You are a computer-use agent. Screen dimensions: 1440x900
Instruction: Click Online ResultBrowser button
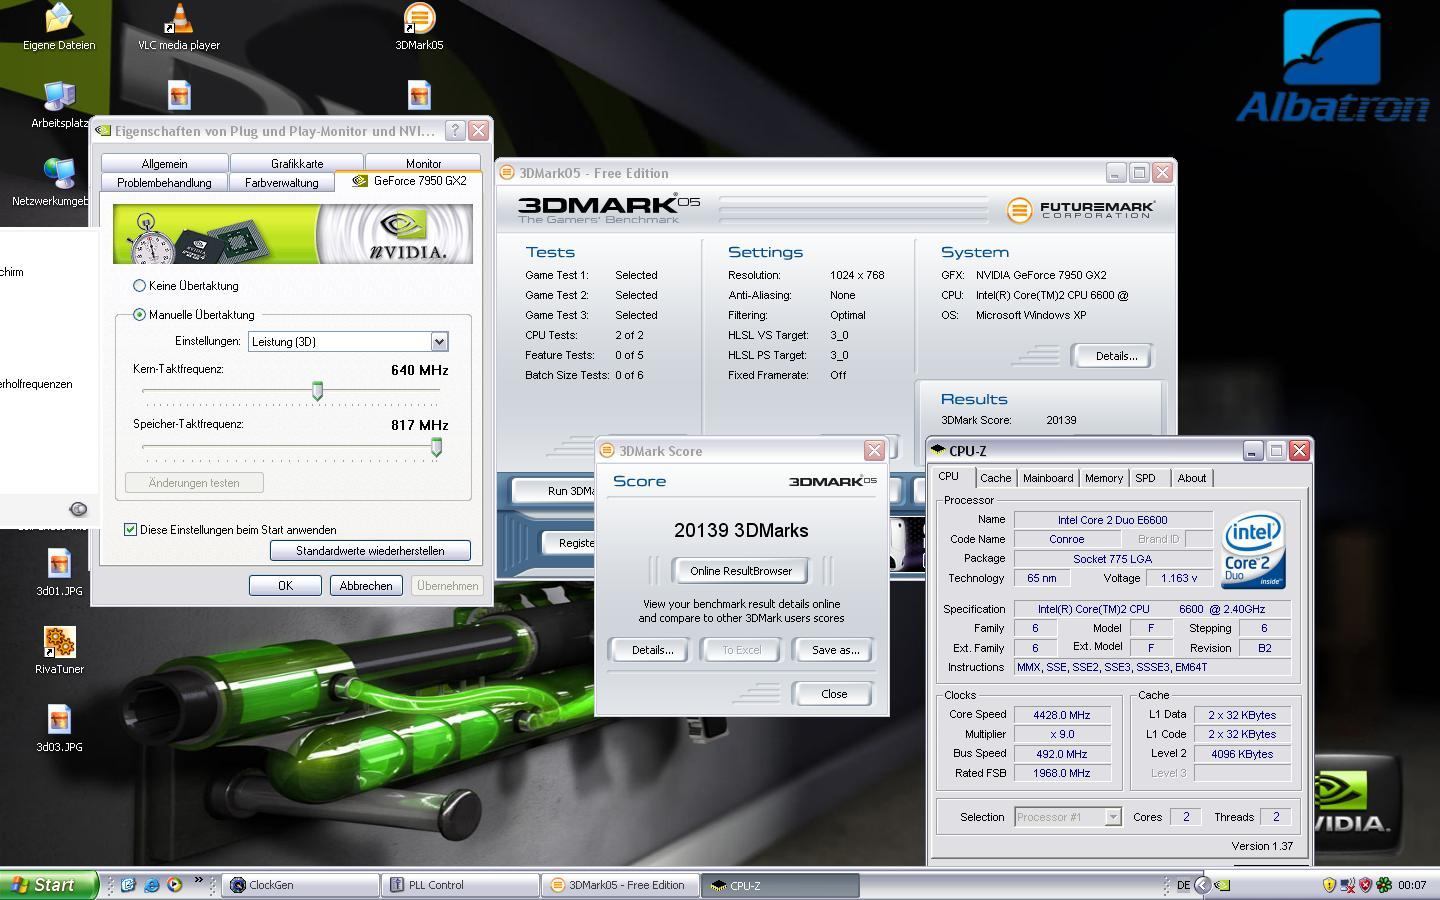click(741, 571)
